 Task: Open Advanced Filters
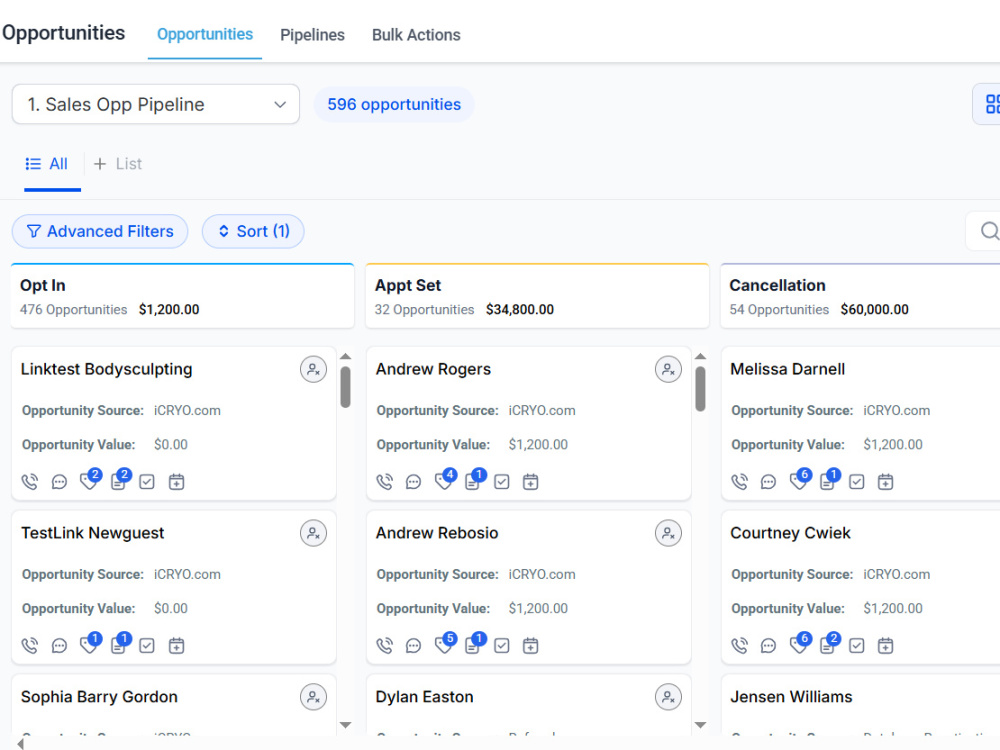tap(100, 231)
